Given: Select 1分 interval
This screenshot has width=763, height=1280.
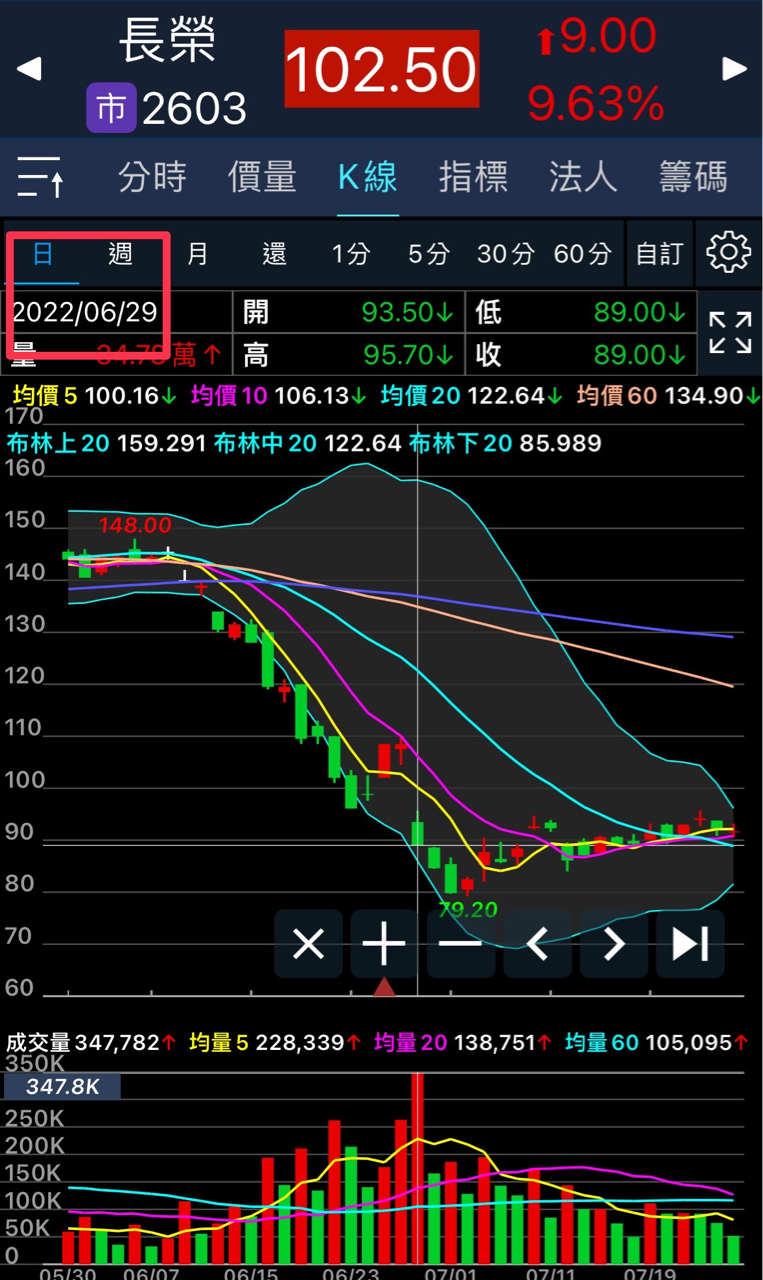Looking at the screenshot, I should [x=351, y=254].
